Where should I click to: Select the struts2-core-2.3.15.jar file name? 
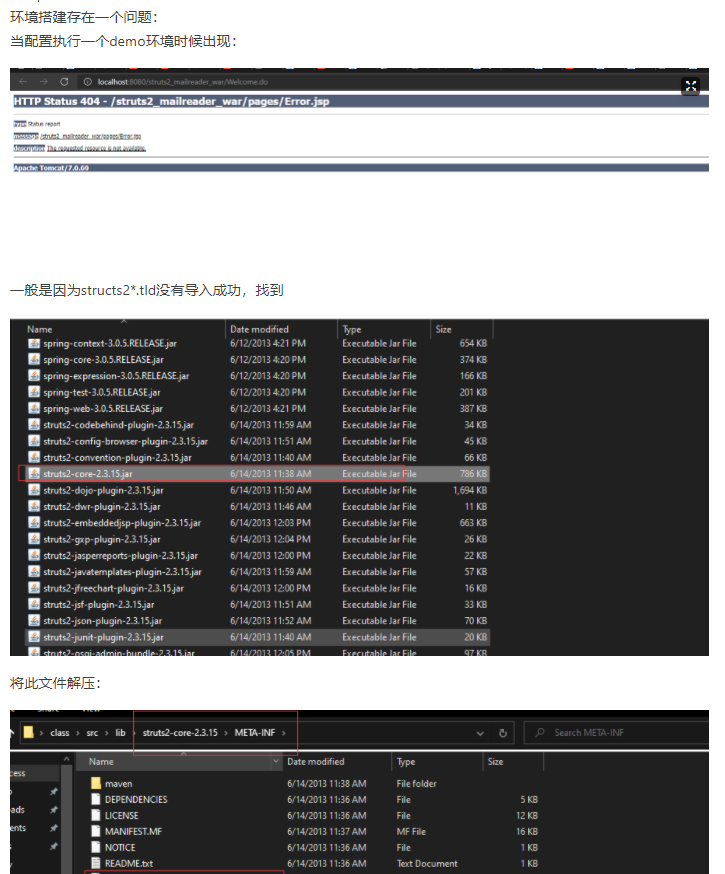coord(87,474)
